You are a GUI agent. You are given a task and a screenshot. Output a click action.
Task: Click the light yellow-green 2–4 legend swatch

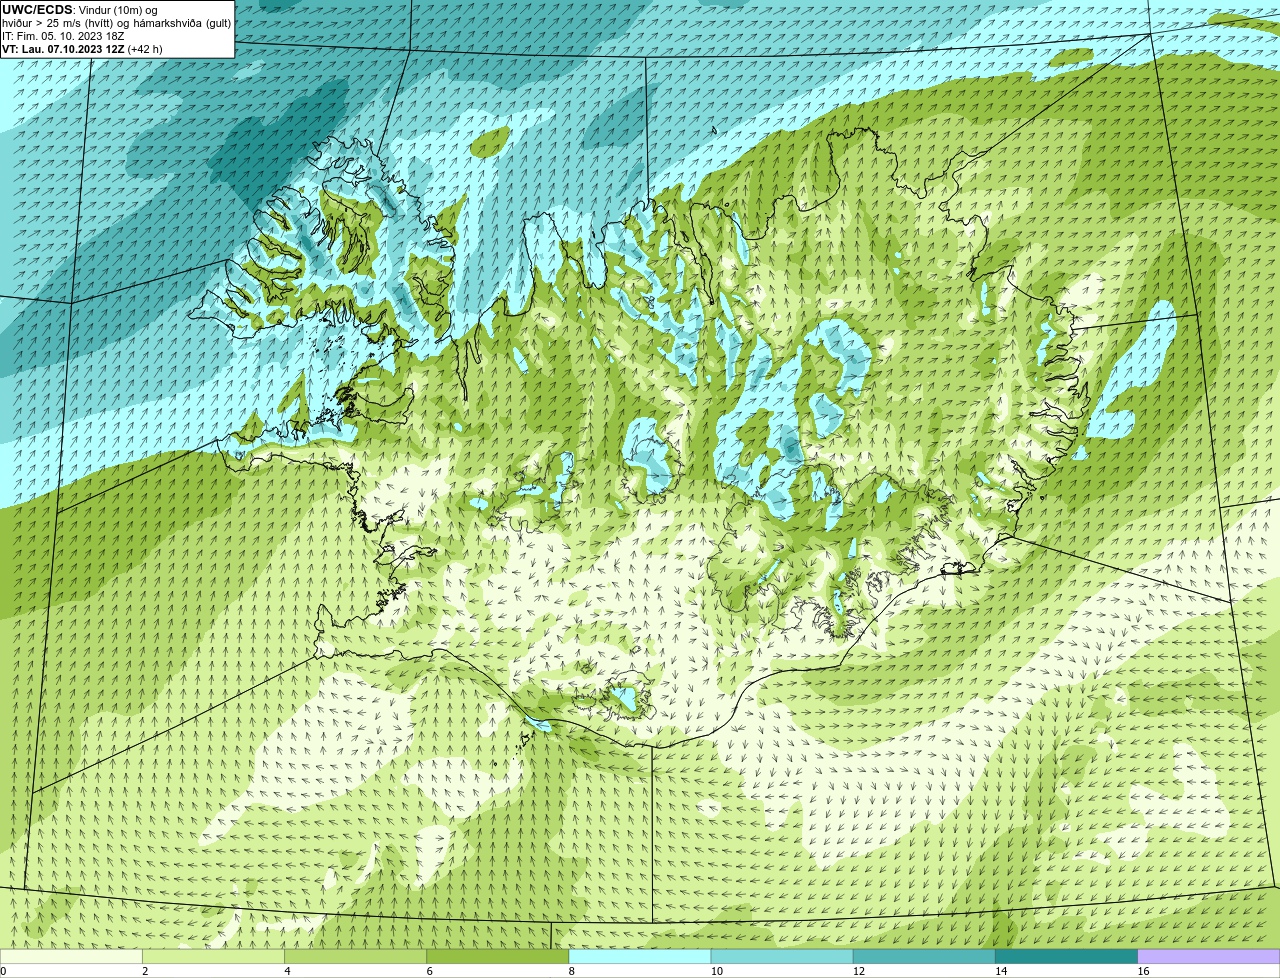pyautogui.click(x=213, y=956)
